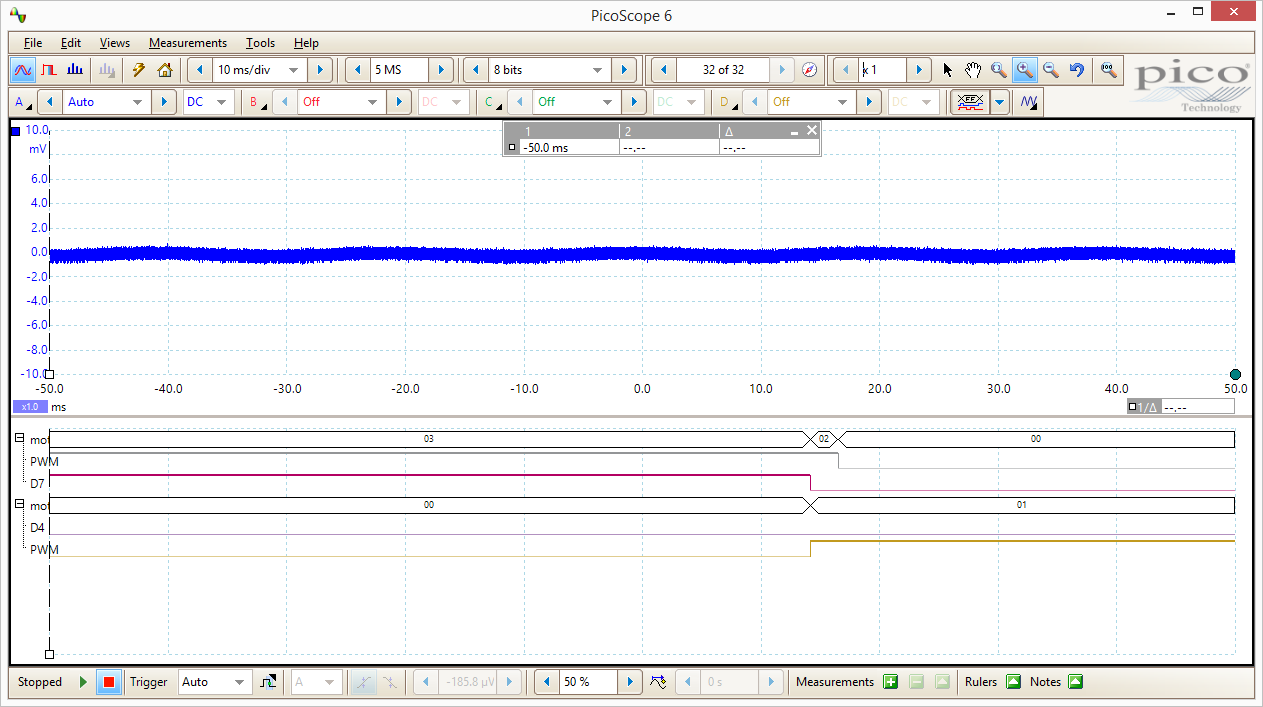This screenshot has height=707, width=1263.
Task: Open the Measurements menu
Action: coord(188,43)
